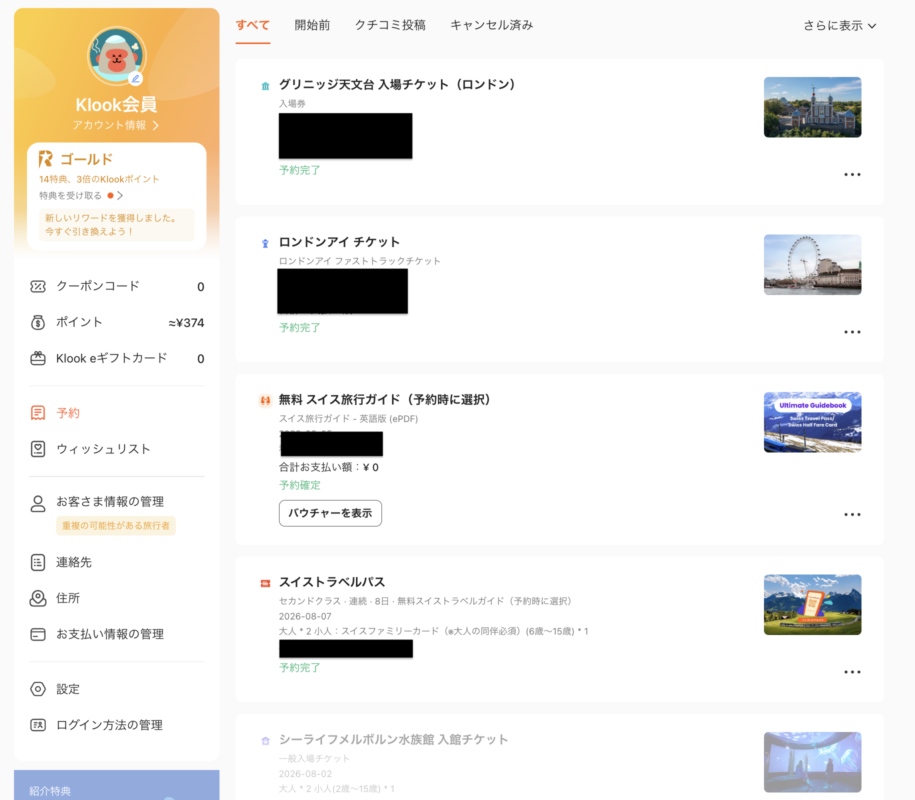This screenshot has height=800, width=915.
Task: Click the 予約 bookings icon in sidebar
Action: point(38,413)
